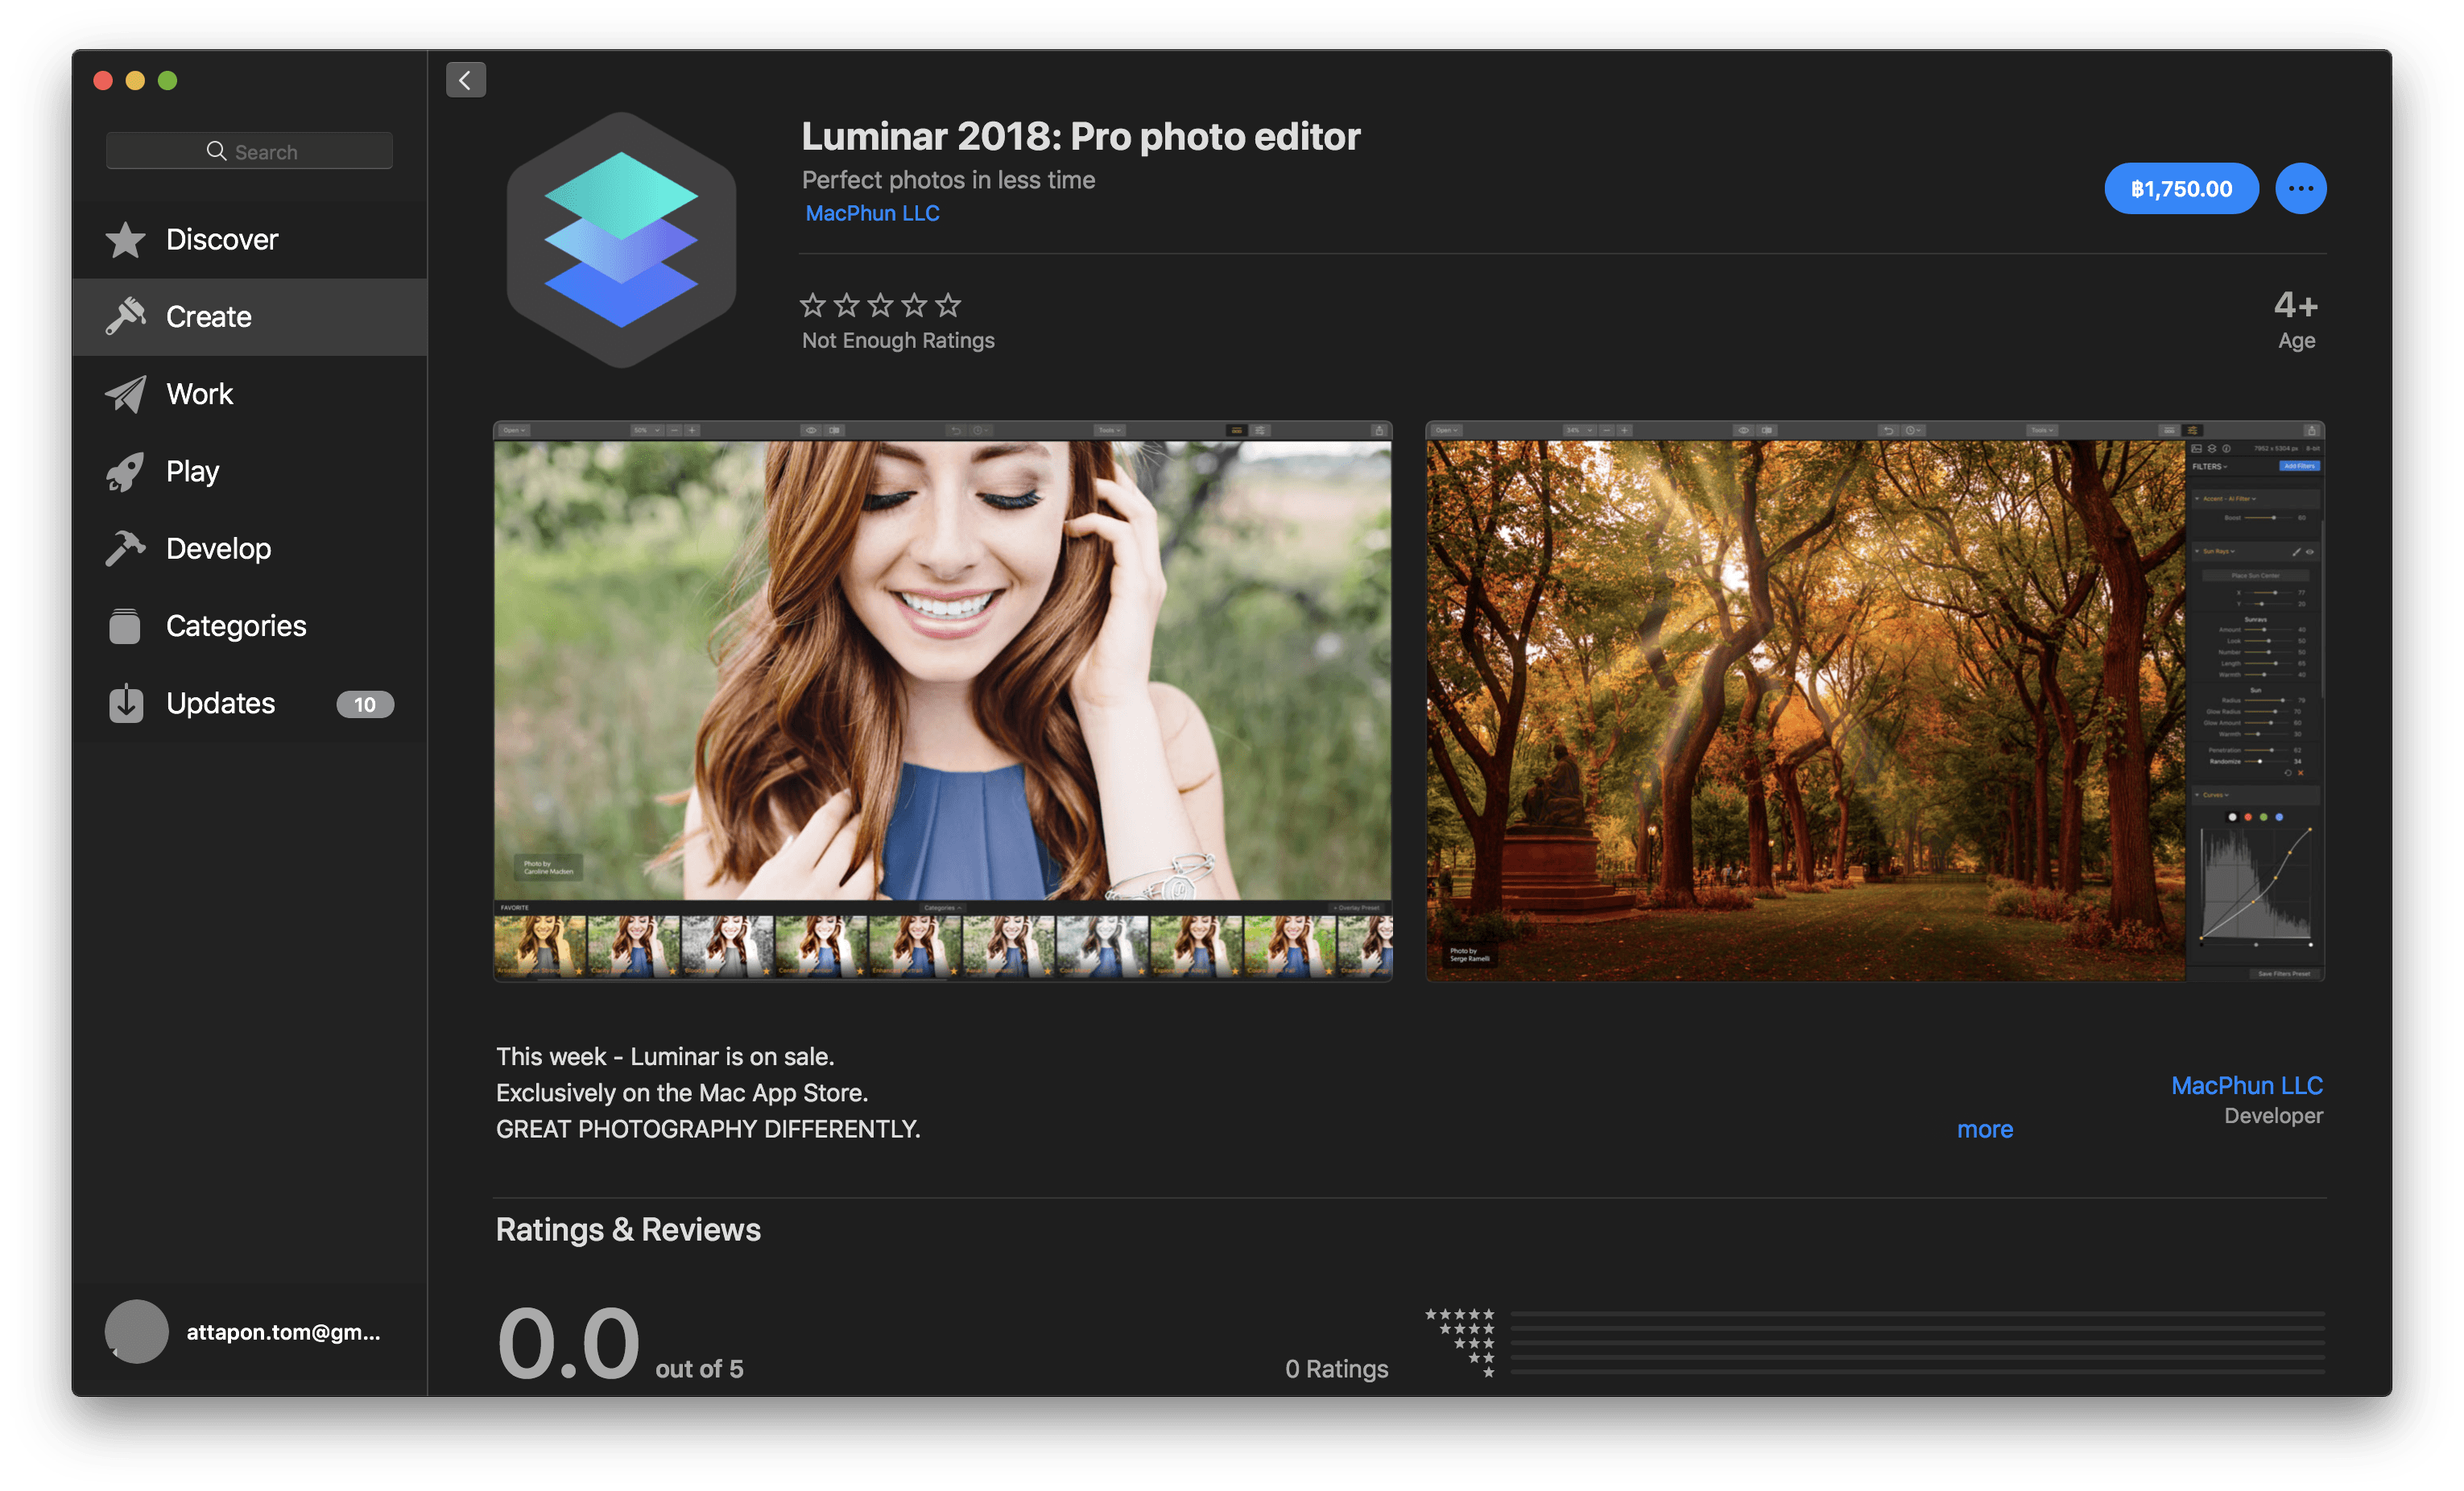Open the Discover section star icon
Image resolution: width=2464 pixels, height=1491 pixels.
tap(125, 240)
